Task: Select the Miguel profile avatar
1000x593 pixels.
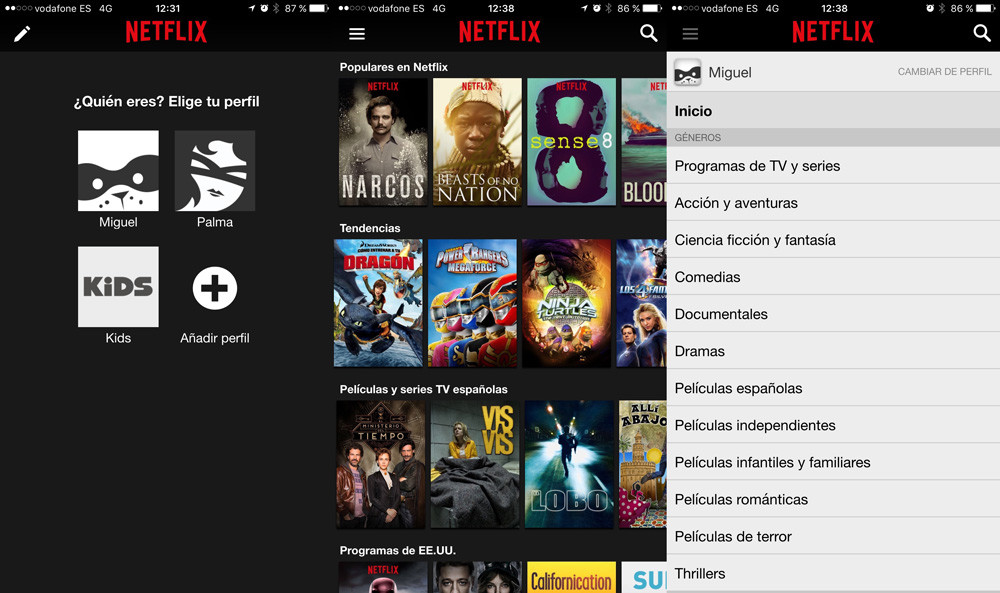Action: tap(118, 171)
